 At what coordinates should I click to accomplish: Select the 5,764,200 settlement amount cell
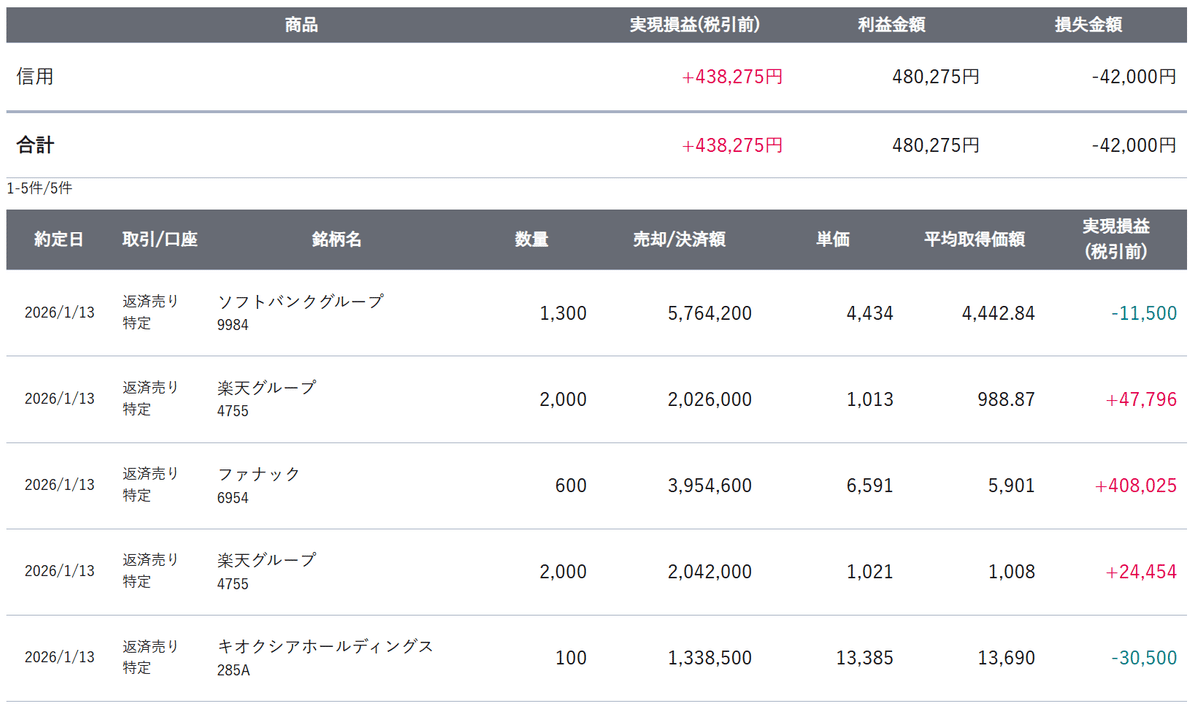tap(709, 313)
